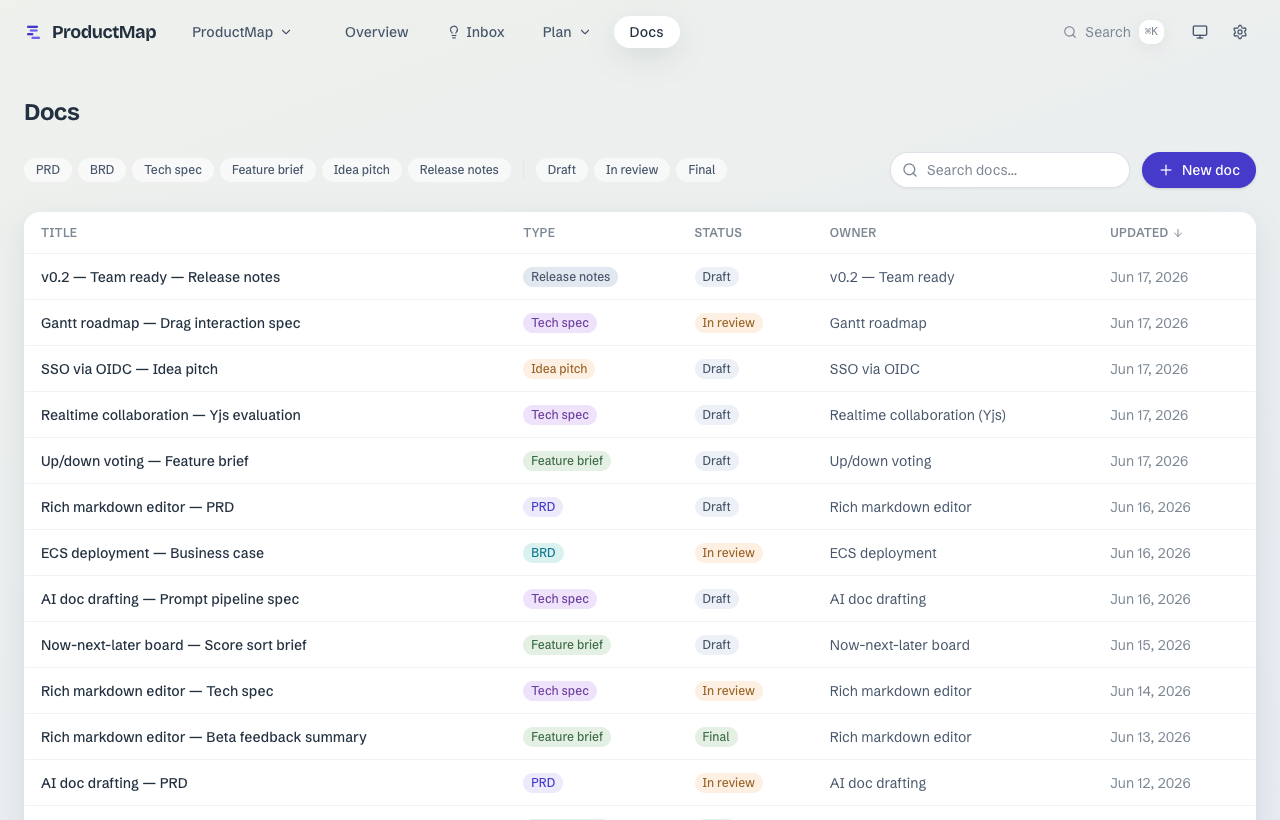The image size is (1280, 820).
Task: Click 'Jun 12, 2026' date cell
Action: (x=1150, y=783)
